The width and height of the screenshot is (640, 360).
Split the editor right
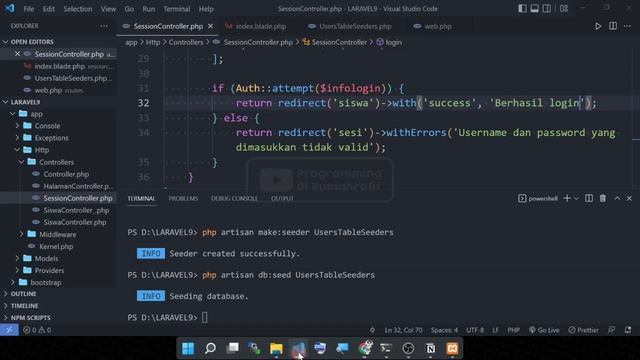point(613,26)
